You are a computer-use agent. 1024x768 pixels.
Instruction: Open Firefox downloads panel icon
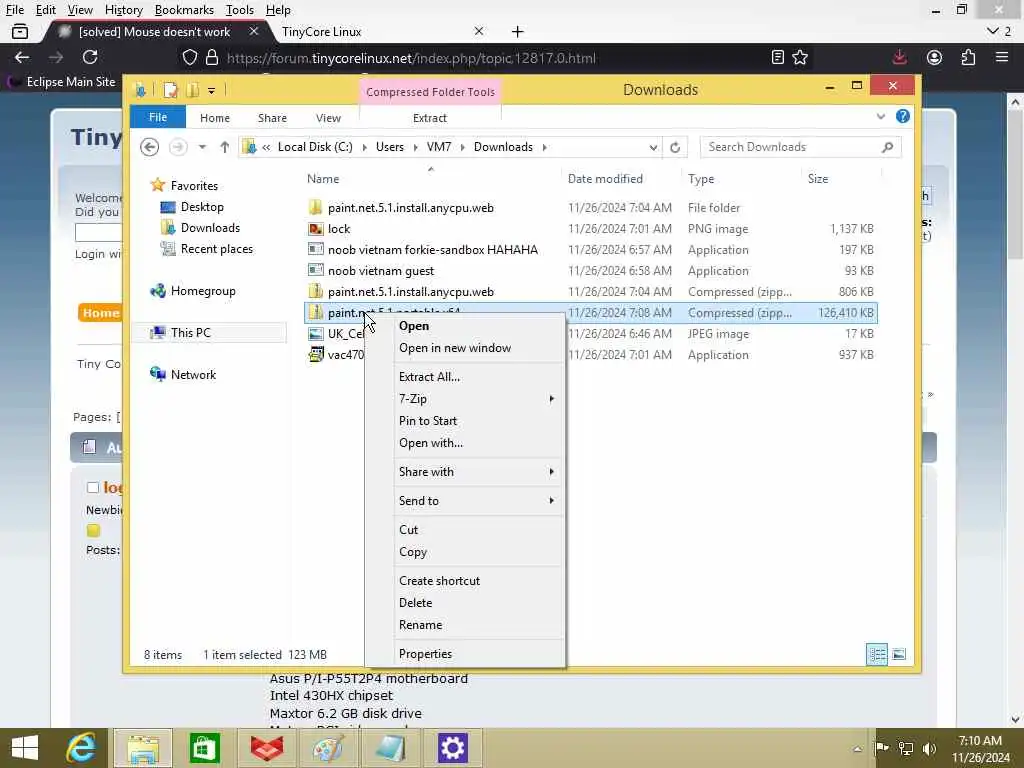point(899,57)
